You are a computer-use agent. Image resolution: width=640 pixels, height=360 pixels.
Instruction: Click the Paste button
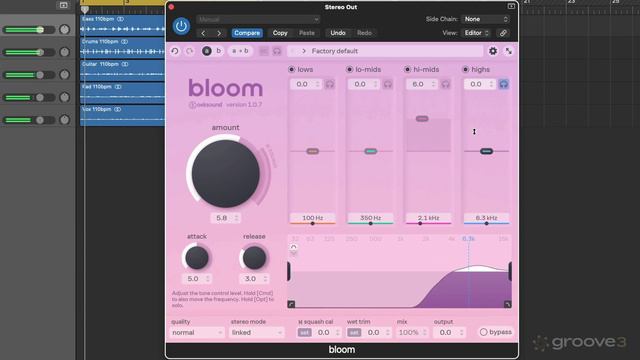click(307, 33)
